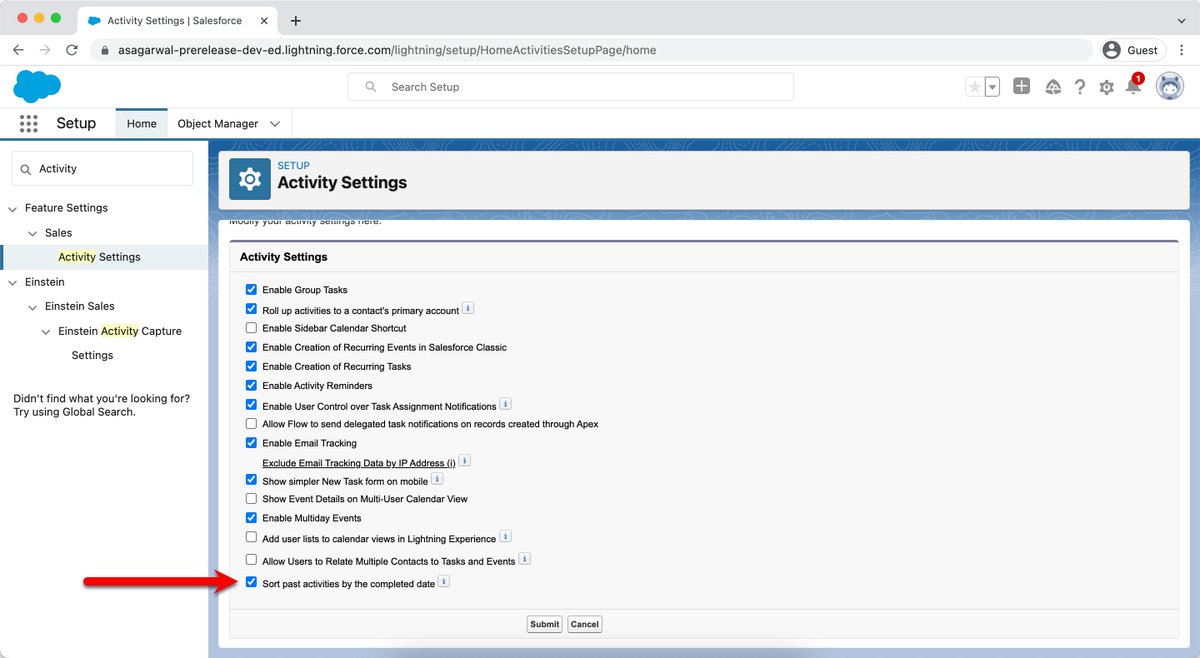Check Allow Users to Relate Multiple Contacts
This screenshot has width=1200, height=658.
251,560
